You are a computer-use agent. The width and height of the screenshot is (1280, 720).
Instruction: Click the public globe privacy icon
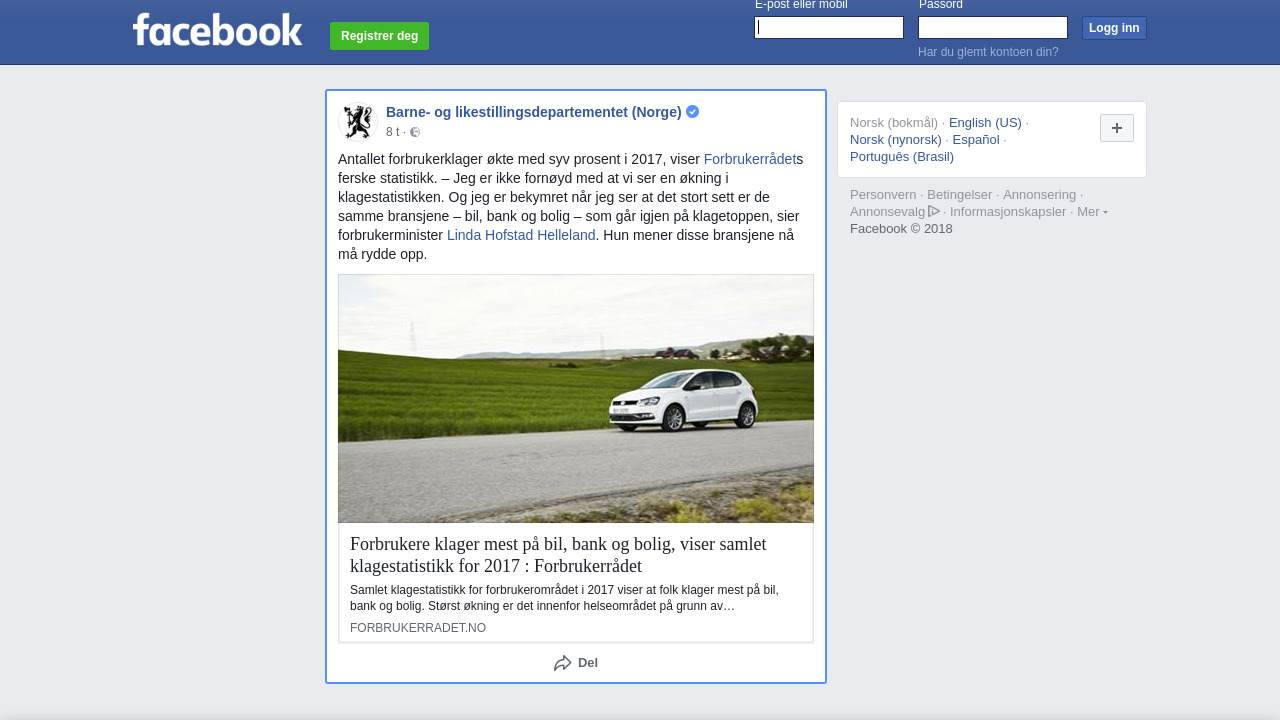pos(415,132)
